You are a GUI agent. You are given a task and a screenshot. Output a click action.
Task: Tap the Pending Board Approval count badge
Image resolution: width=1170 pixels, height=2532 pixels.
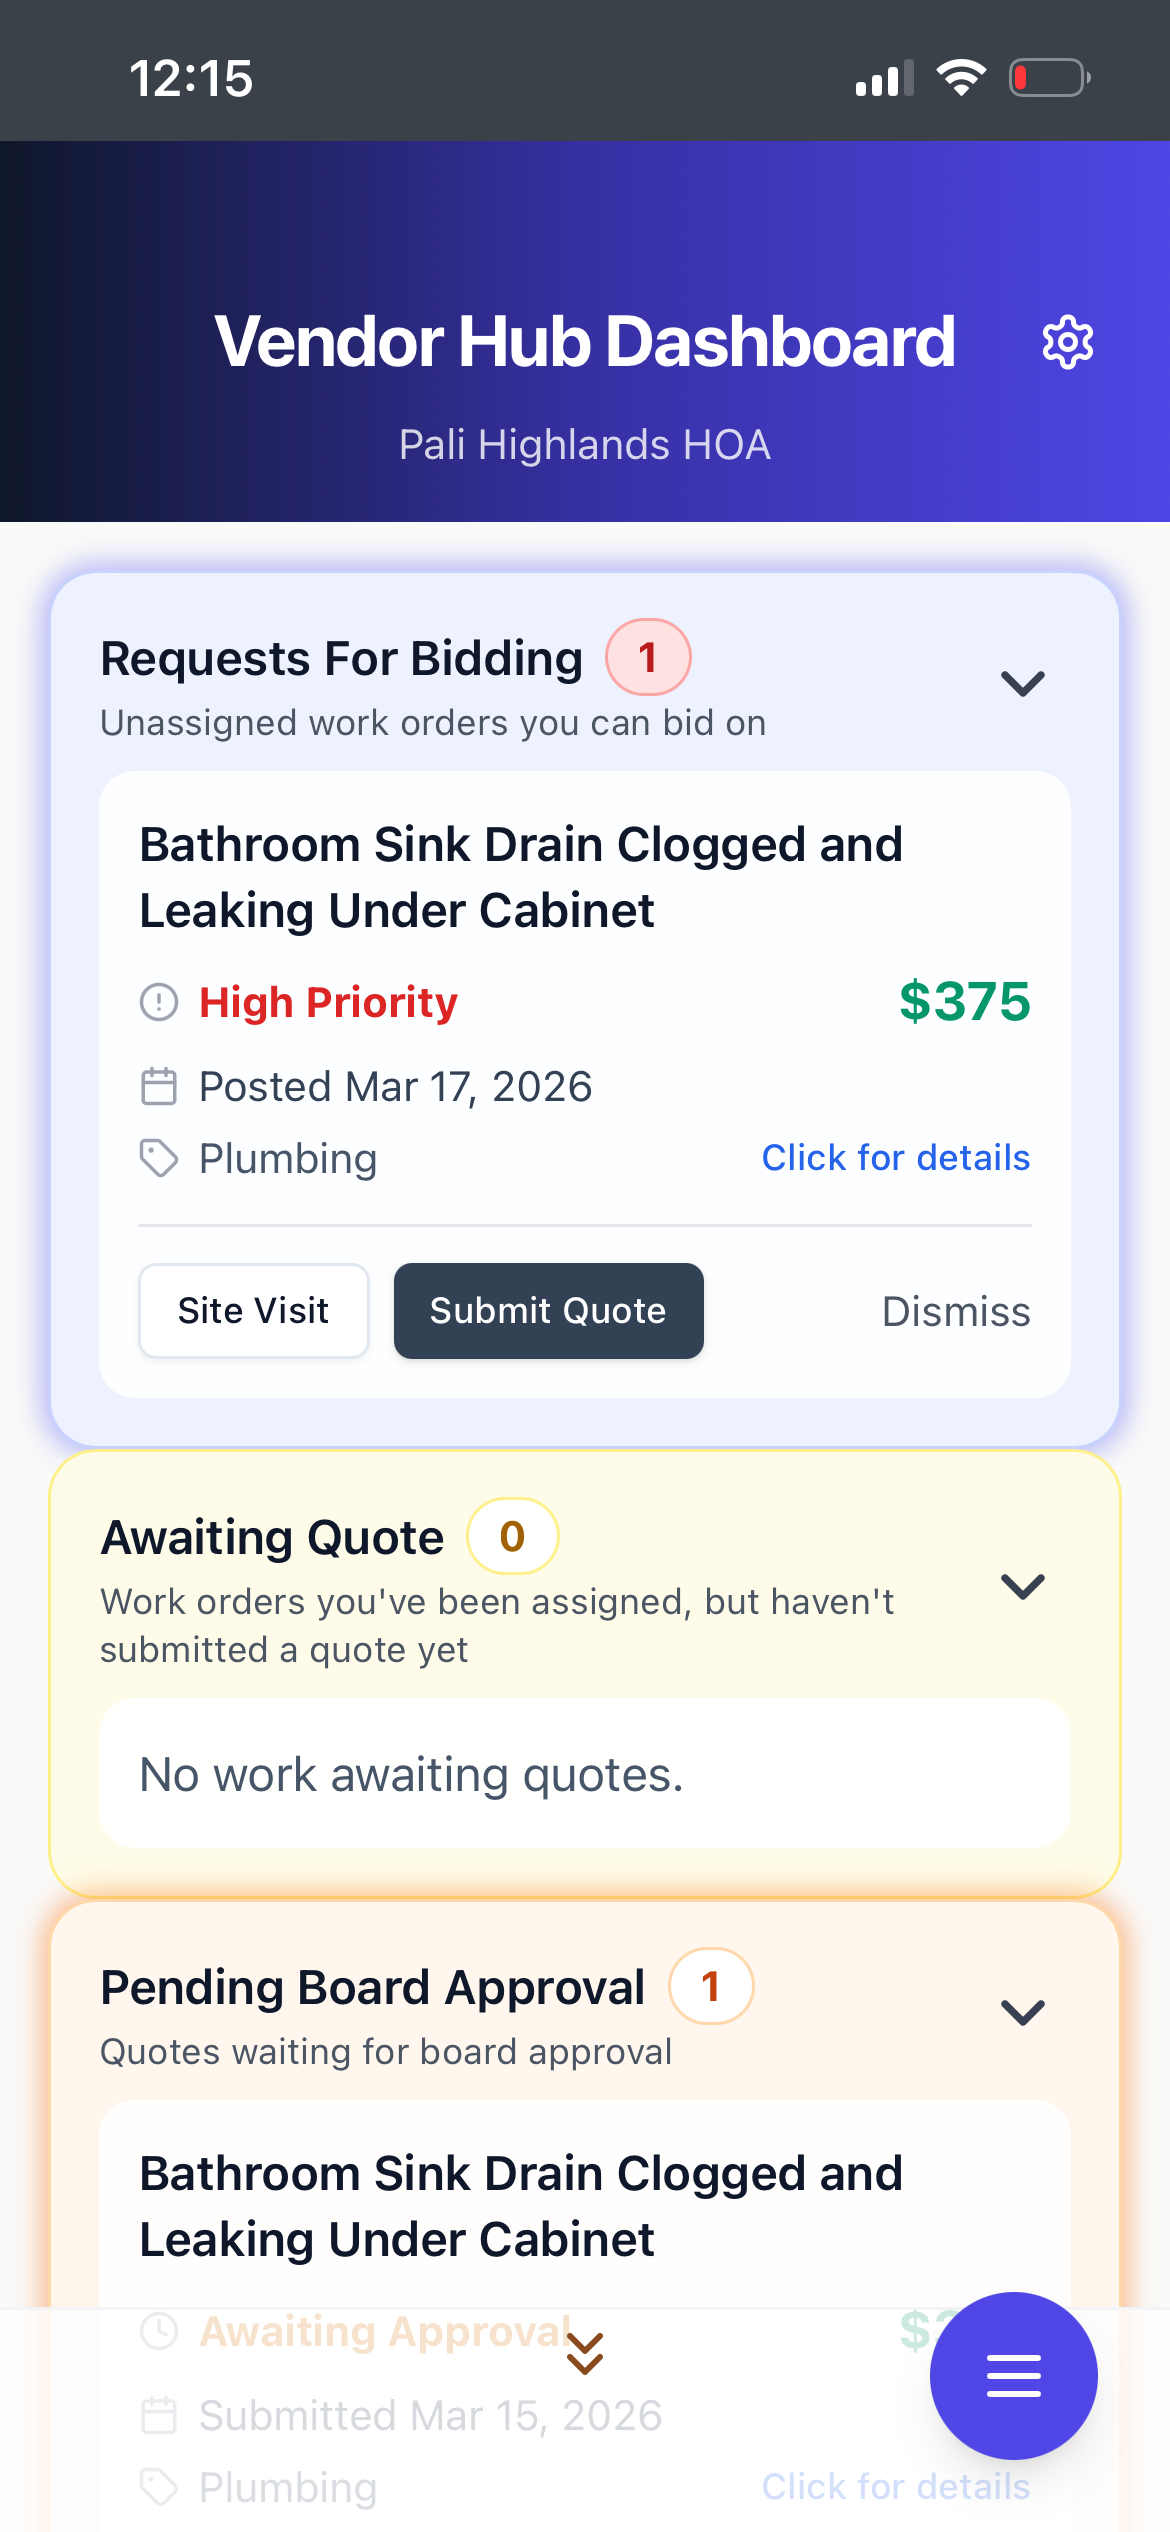click(x=711, y=1986)
